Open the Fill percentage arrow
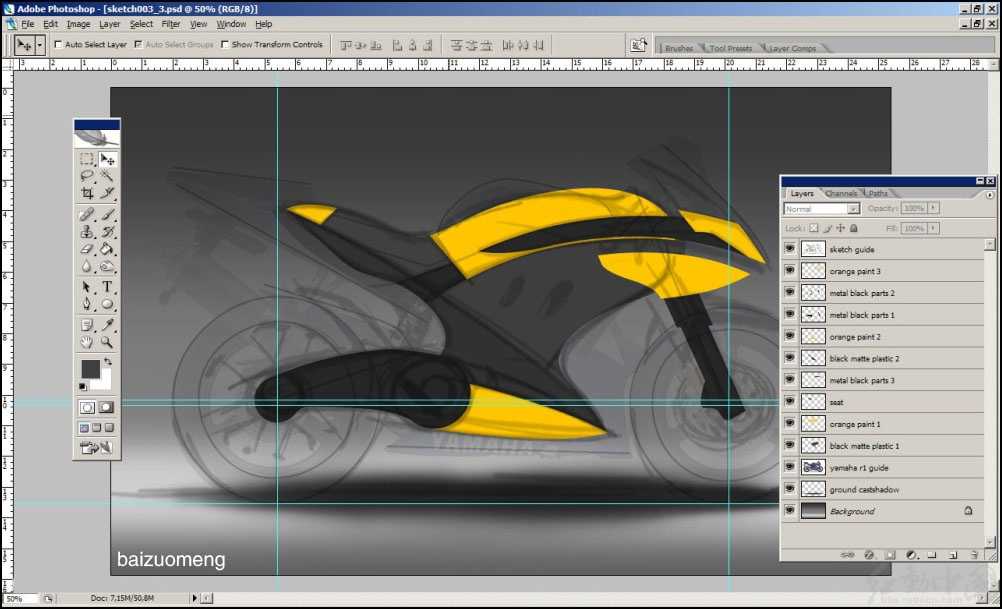This screenshot has height=609, width=1002. click(x=934, y=229)
